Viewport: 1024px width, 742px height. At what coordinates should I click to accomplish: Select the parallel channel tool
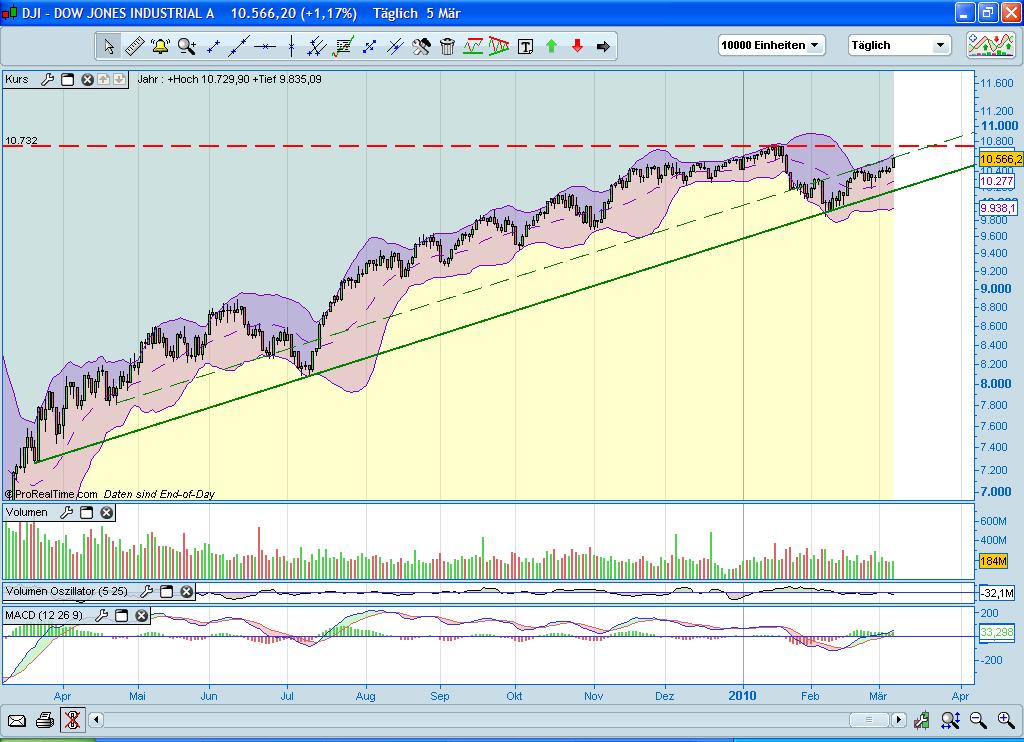[395, 46]
